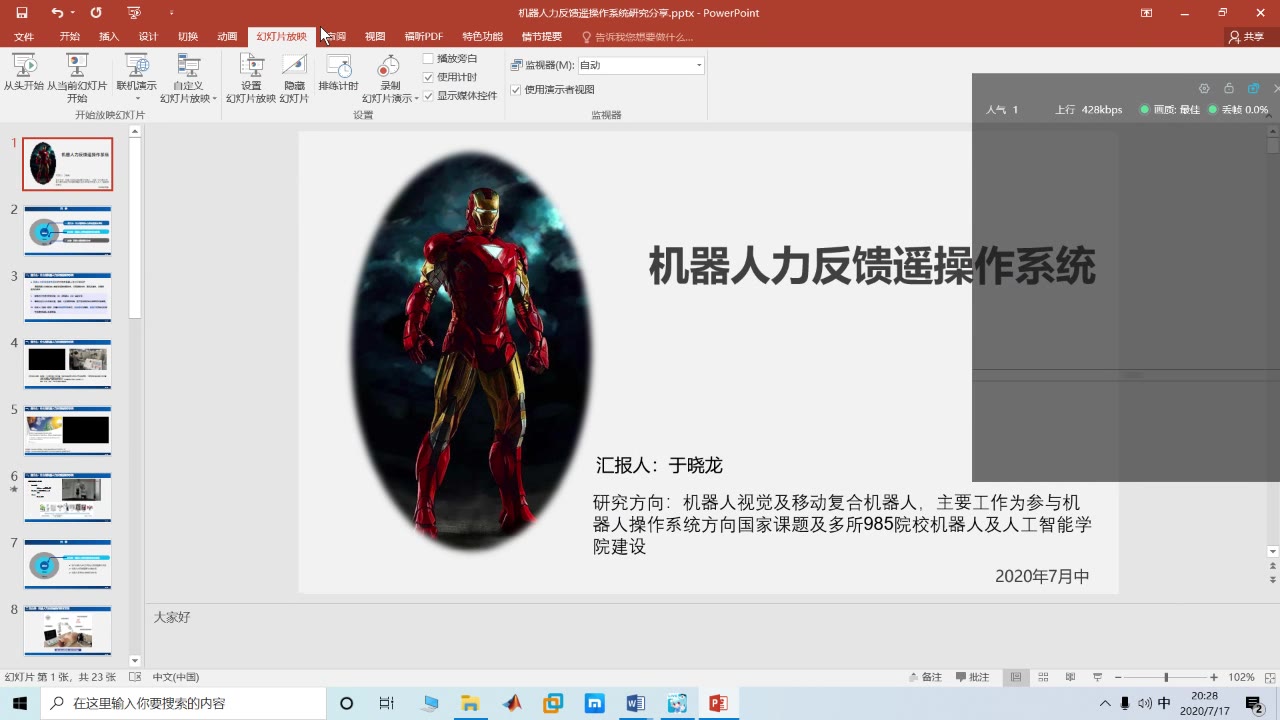Click 中文(中国) language indicator
The image size is (1280, 720).
(176, 677)
